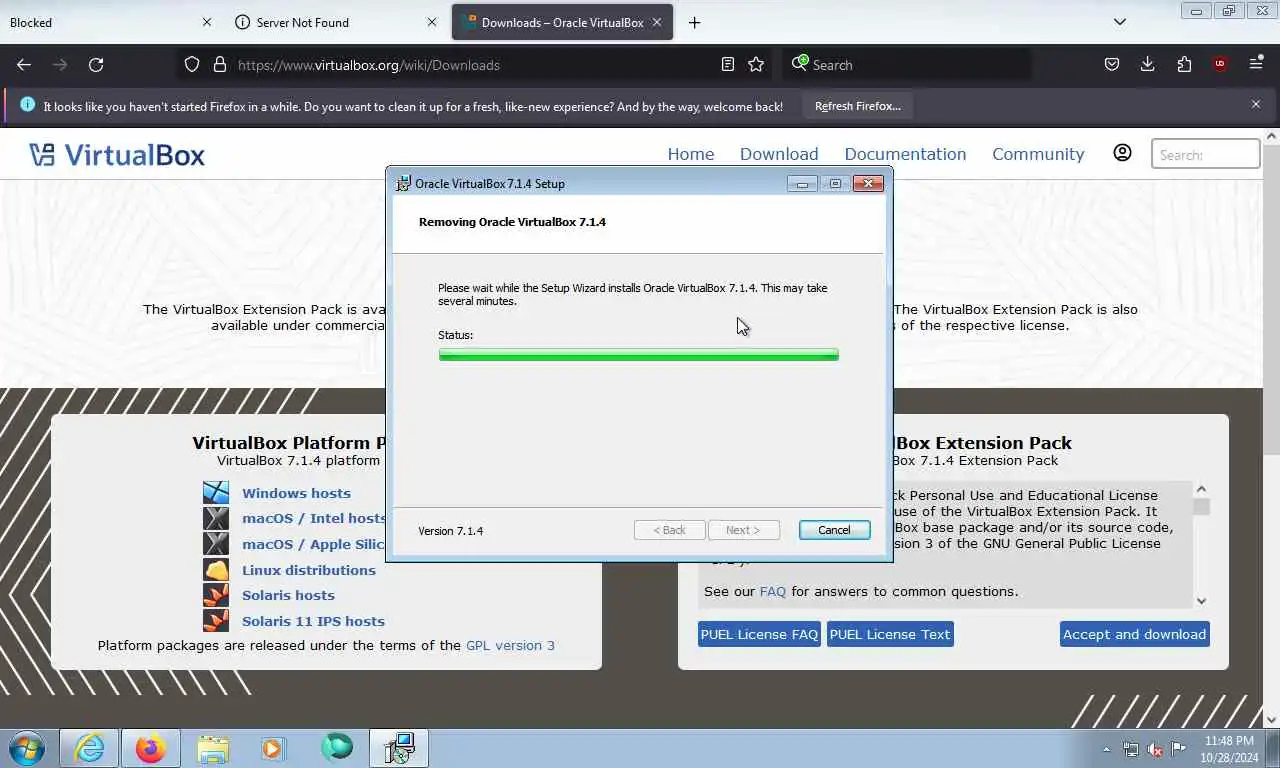Open the Firefox downloads panel
The height and width of the screenshot is (768, 1280).
1148,64
